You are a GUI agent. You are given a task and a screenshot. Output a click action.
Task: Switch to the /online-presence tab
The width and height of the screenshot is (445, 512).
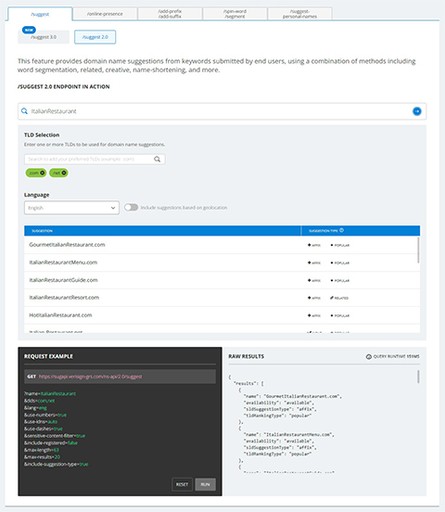tap(105, 14)
